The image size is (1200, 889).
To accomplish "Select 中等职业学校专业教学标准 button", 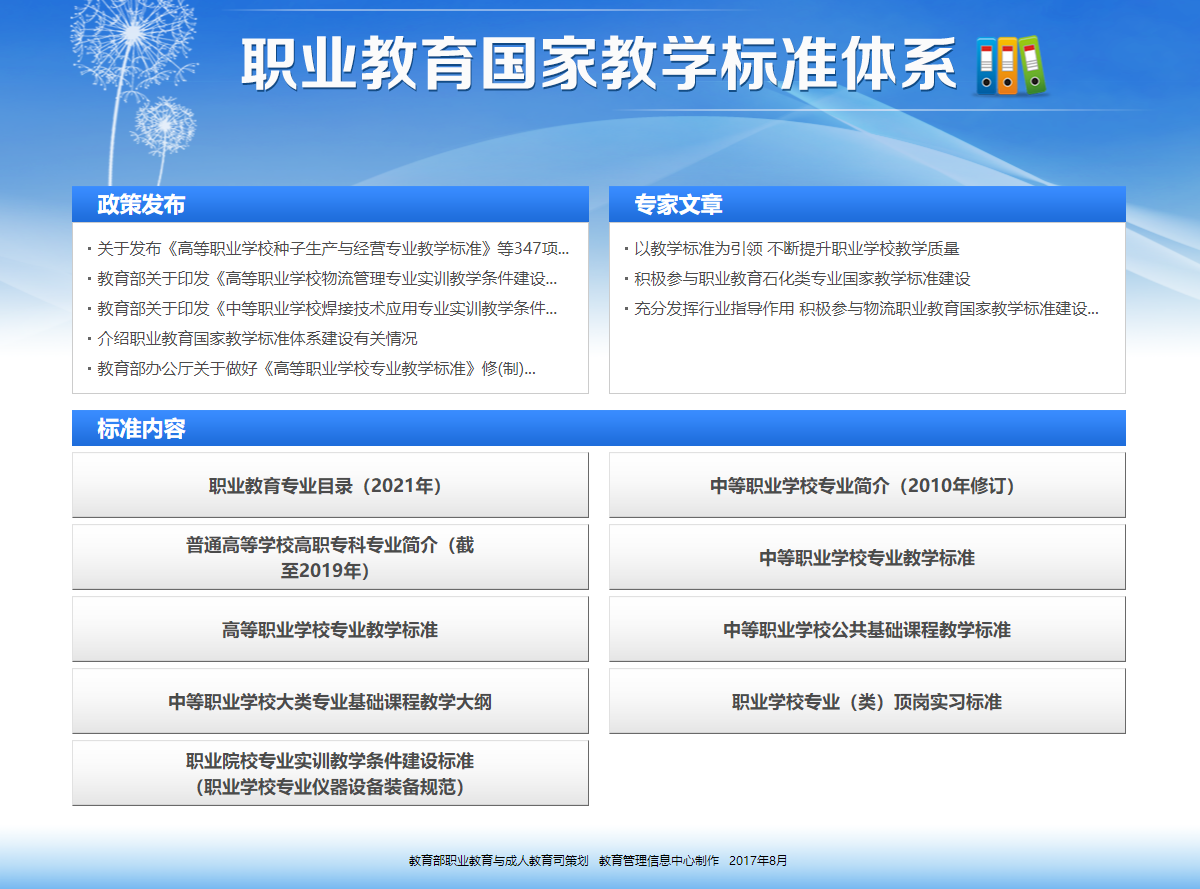I will 867,558.
